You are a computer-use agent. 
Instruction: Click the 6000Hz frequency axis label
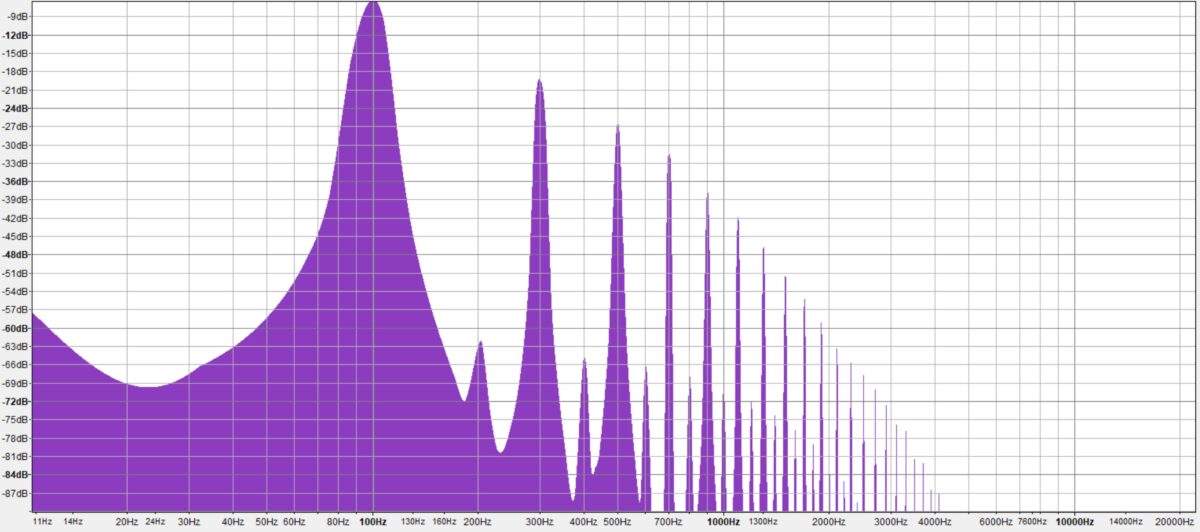995,522
